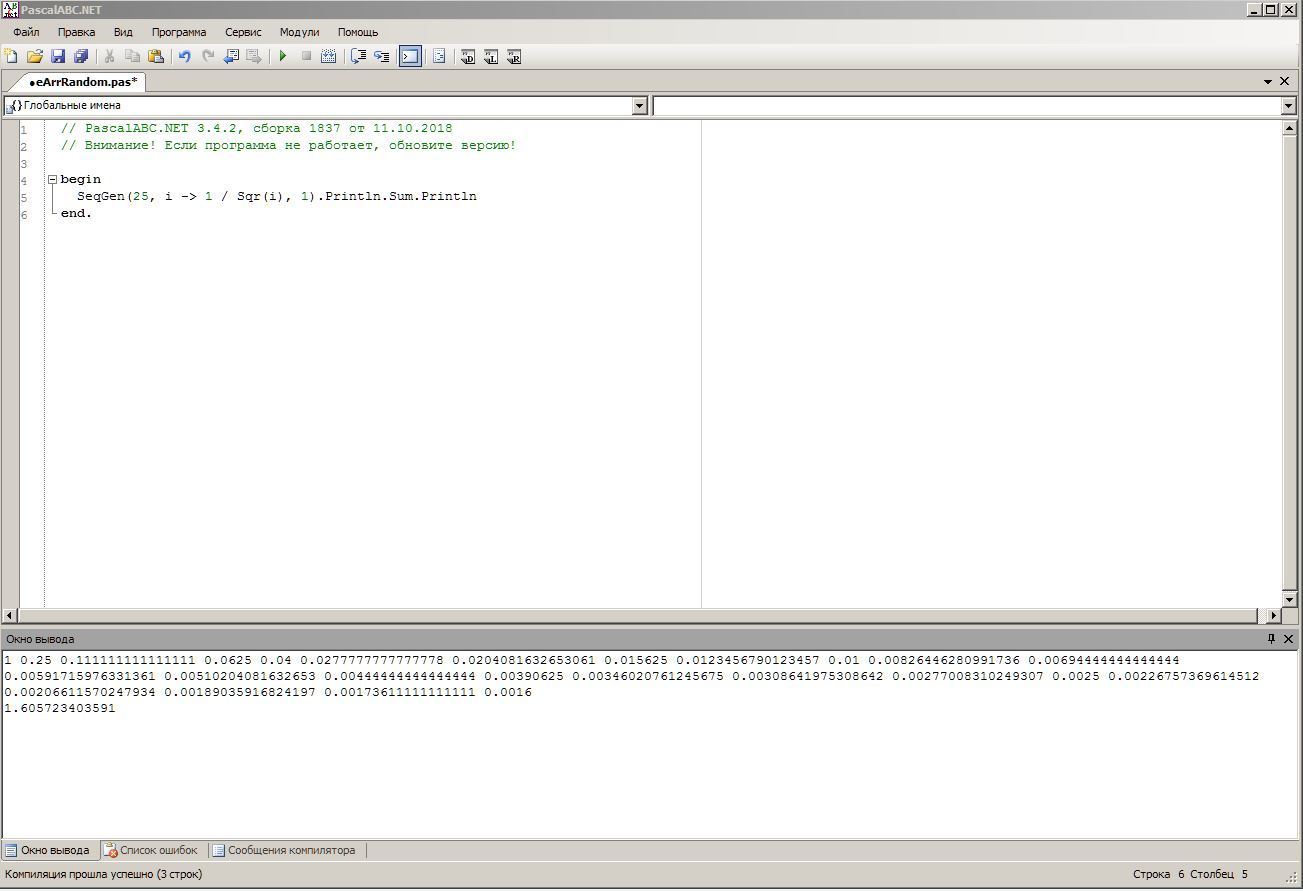1303x891 pixels.
Task: Click the value 0.0016 in output
Action: coord(508,693)
